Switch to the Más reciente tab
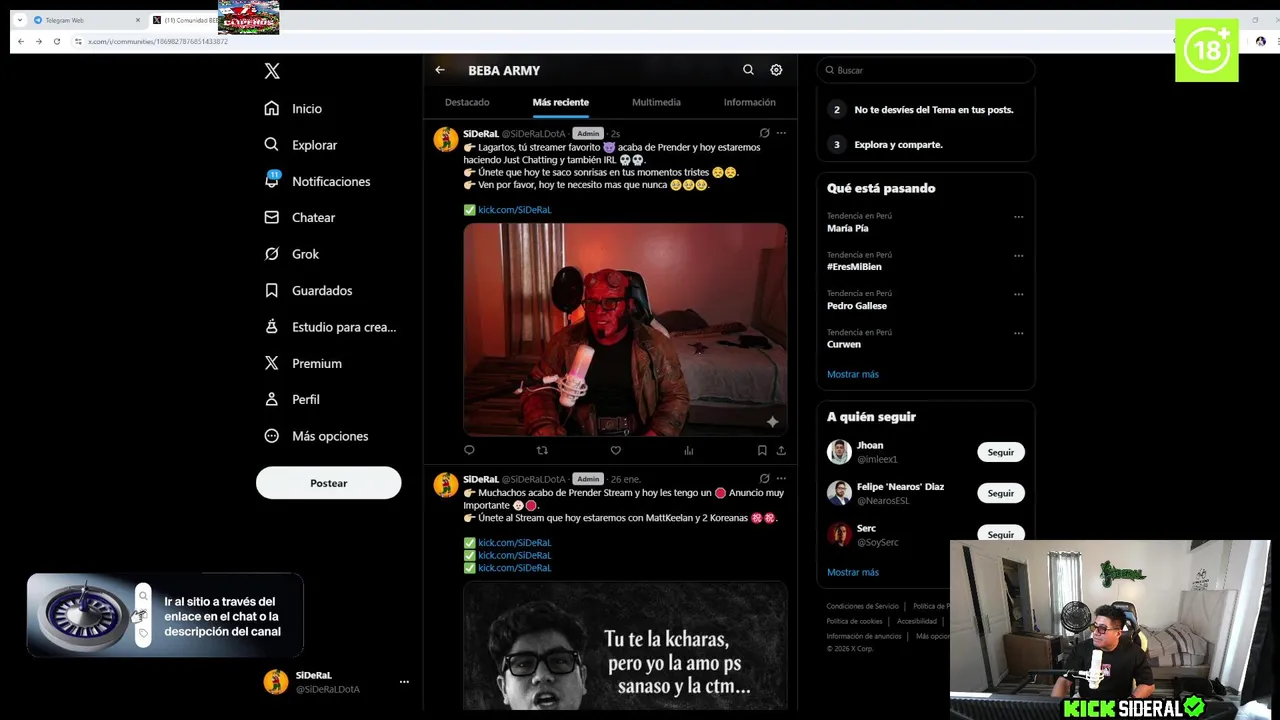This screenshot has height=720, width=1280. pos(560,102)
